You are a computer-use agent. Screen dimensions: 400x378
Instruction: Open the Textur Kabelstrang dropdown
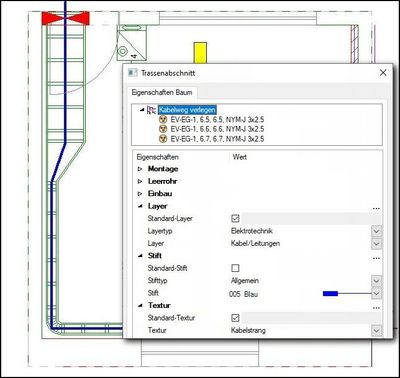tap(376, 330)
